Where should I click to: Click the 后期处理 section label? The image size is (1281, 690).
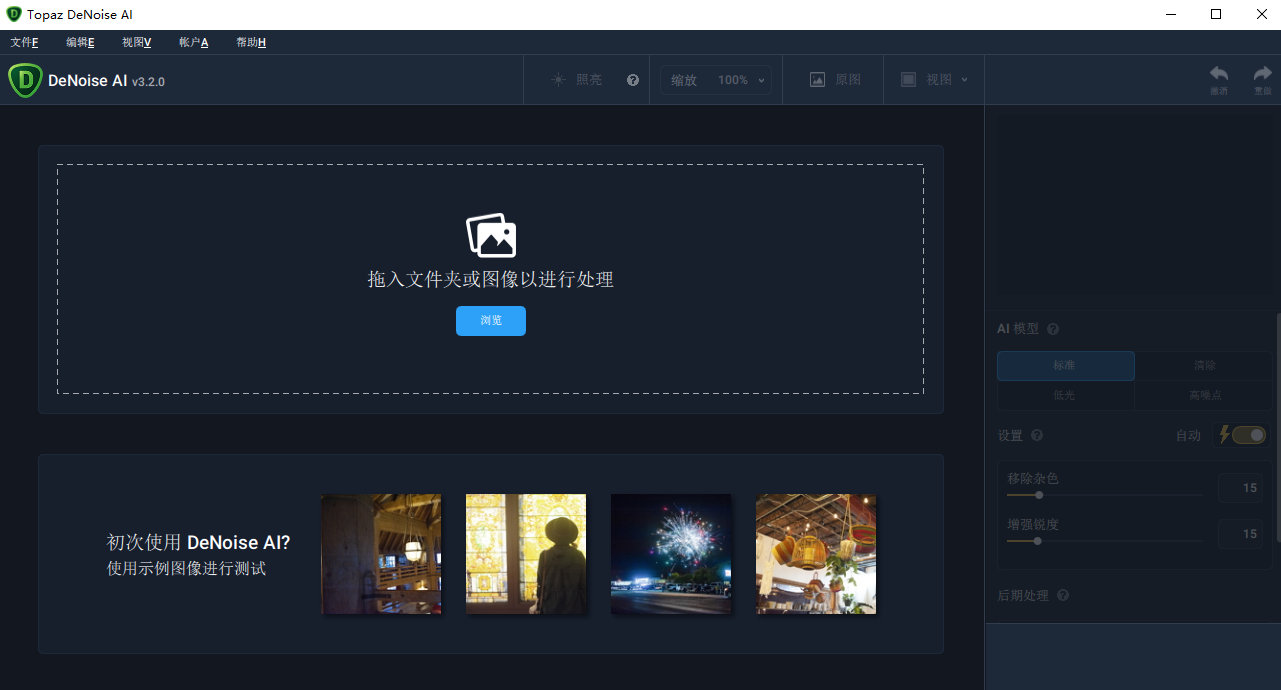(1023, 595)
